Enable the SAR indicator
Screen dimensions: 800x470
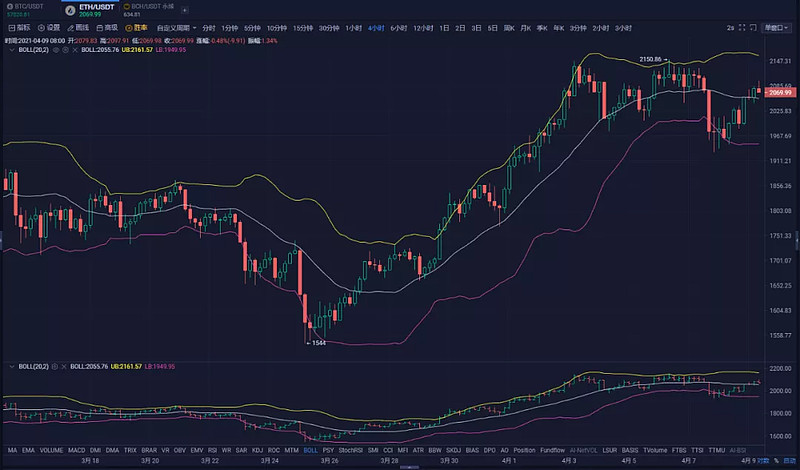241,450
